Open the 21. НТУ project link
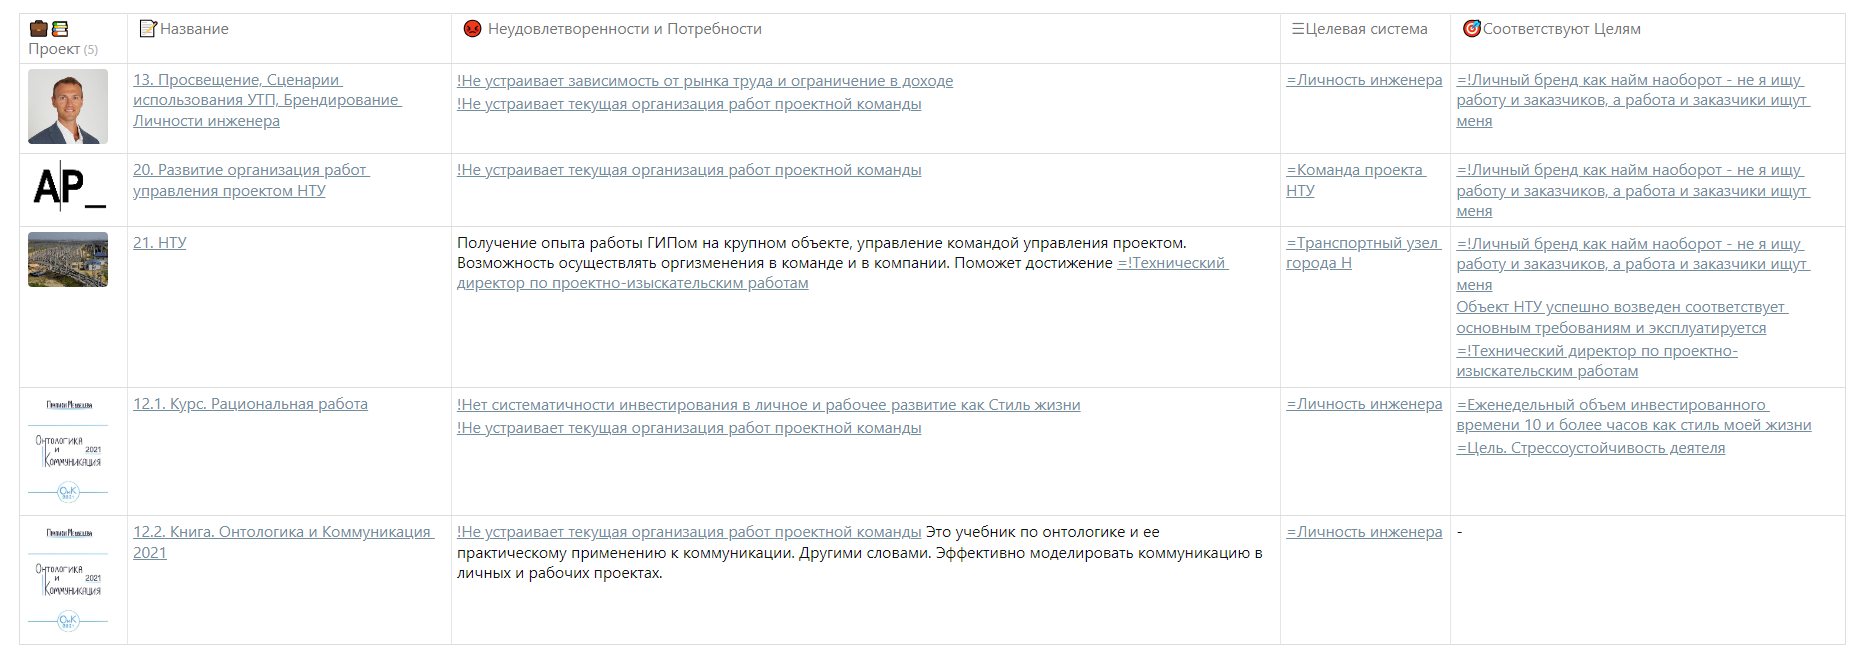The width and height of the screenshot is (1865, 658). point(160,243)
